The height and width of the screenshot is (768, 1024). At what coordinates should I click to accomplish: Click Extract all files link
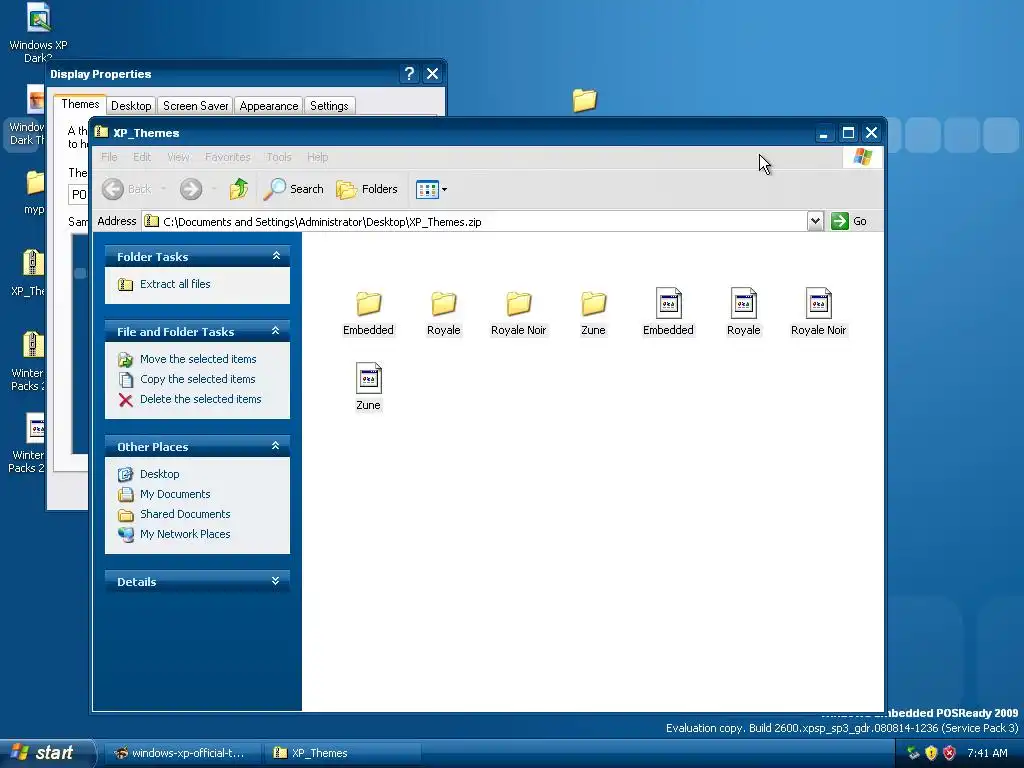(175, 284)
